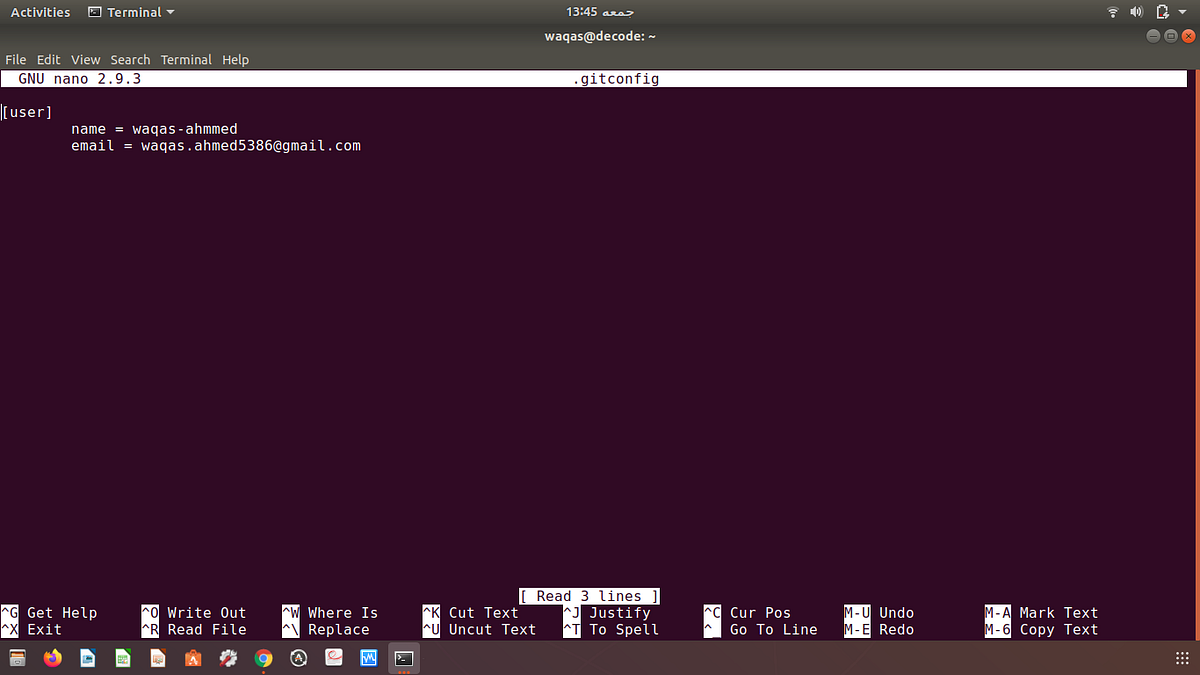Click the '^G Get Help' shortcut
Viewport: 1200px width, 675px height.
click(49, 613)
